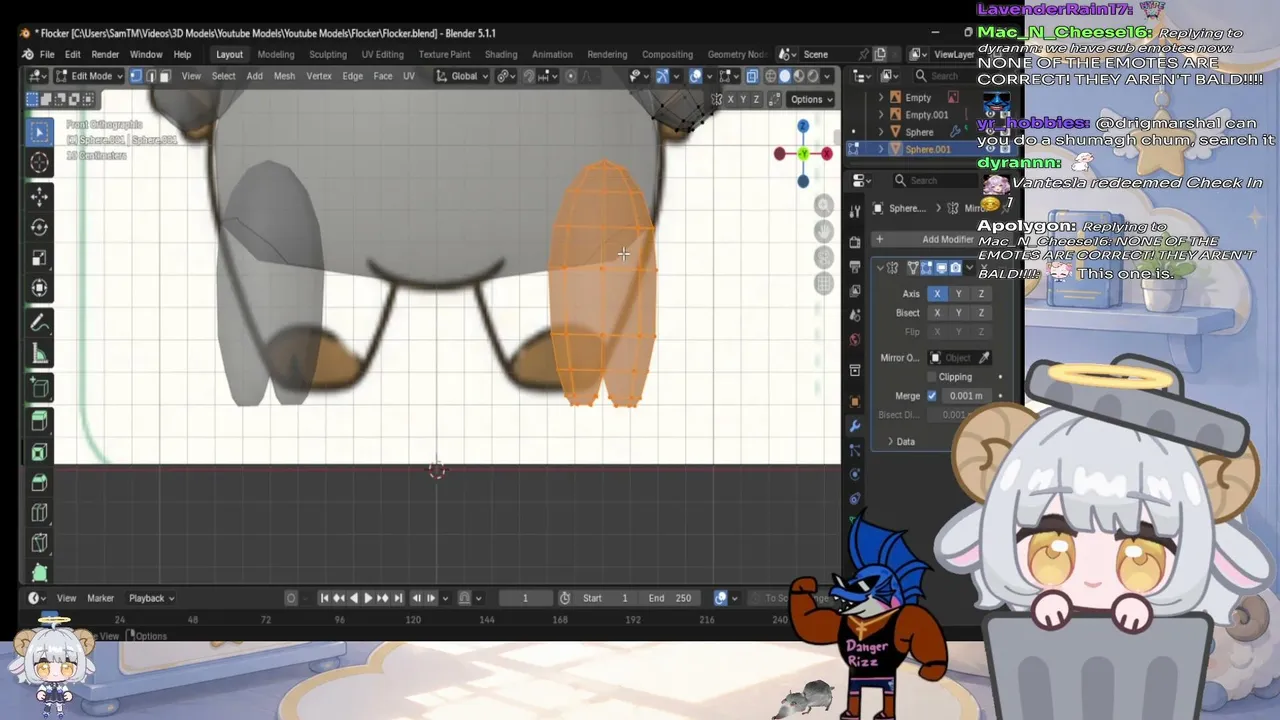Uncheck the Merge checkbox
This screenshot has height=720, width=1280.
[x=932, y=396]
